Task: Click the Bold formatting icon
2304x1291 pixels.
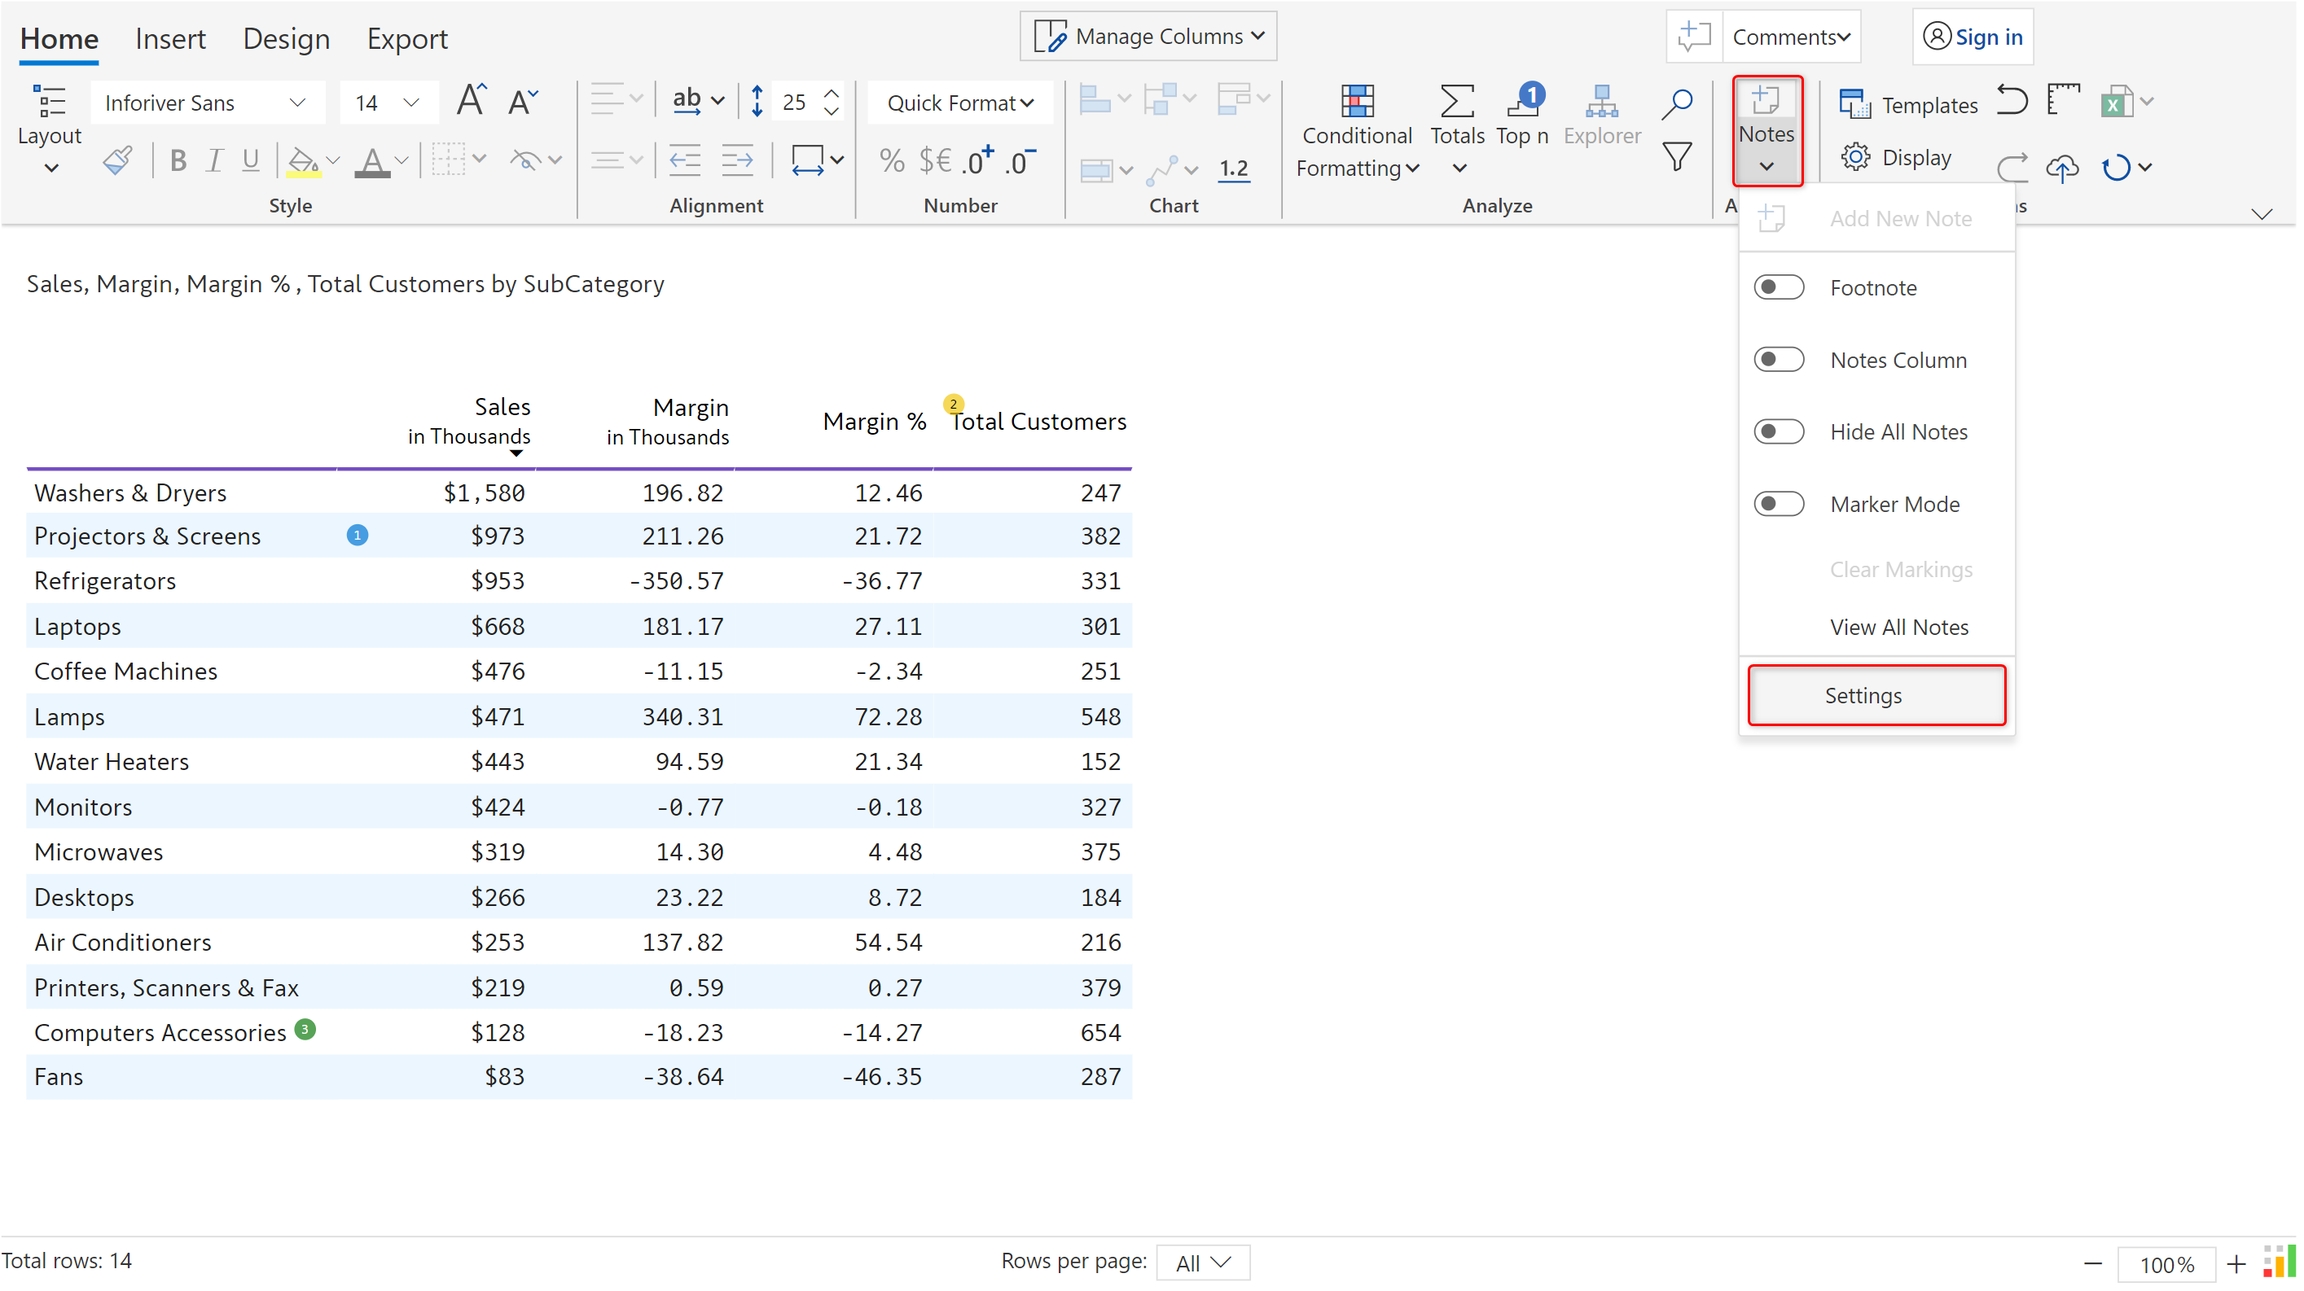Action: click(x=178, y=160)
